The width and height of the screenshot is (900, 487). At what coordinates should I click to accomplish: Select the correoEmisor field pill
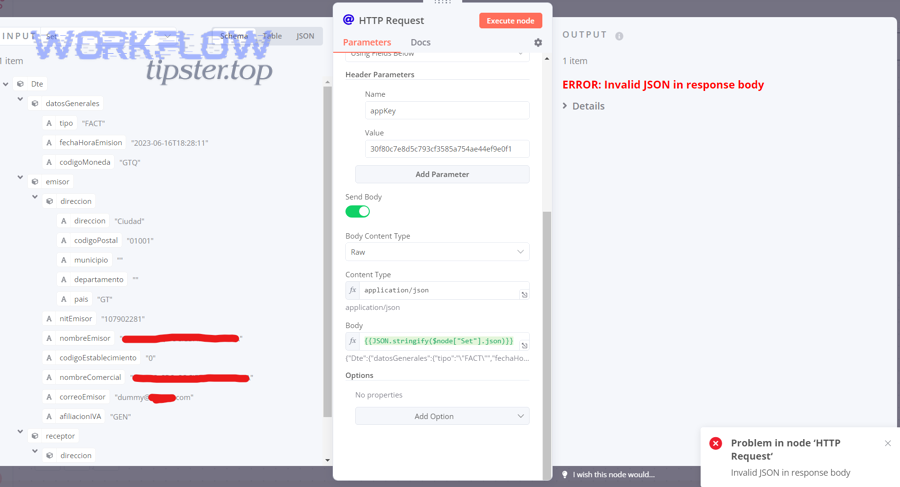pyautogui.click(x=76, y=396)
